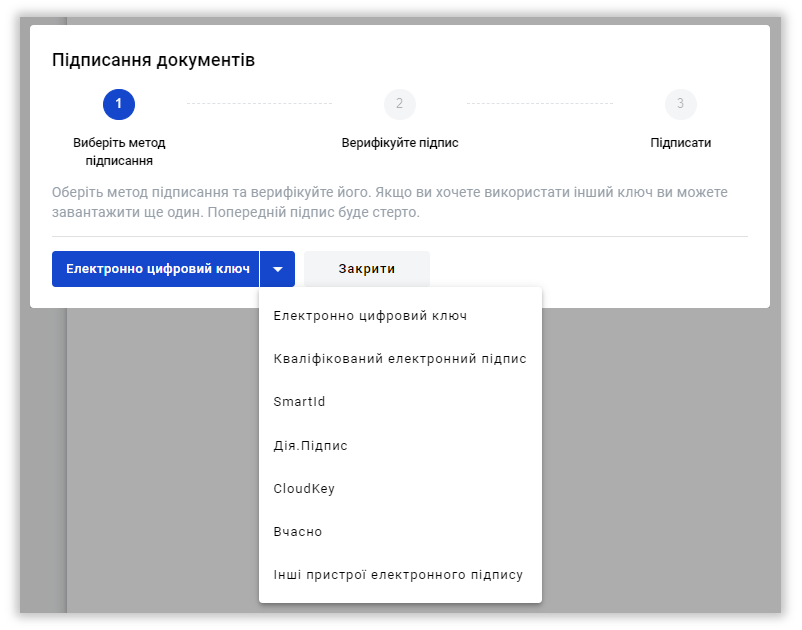Click the step 2 circle in the stepper

399,104
